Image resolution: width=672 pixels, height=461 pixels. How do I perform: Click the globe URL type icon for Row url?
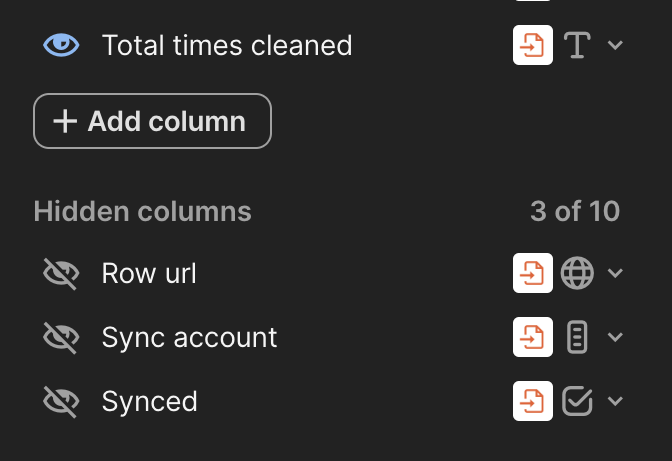pyautogui.click(x=577, y=274)
